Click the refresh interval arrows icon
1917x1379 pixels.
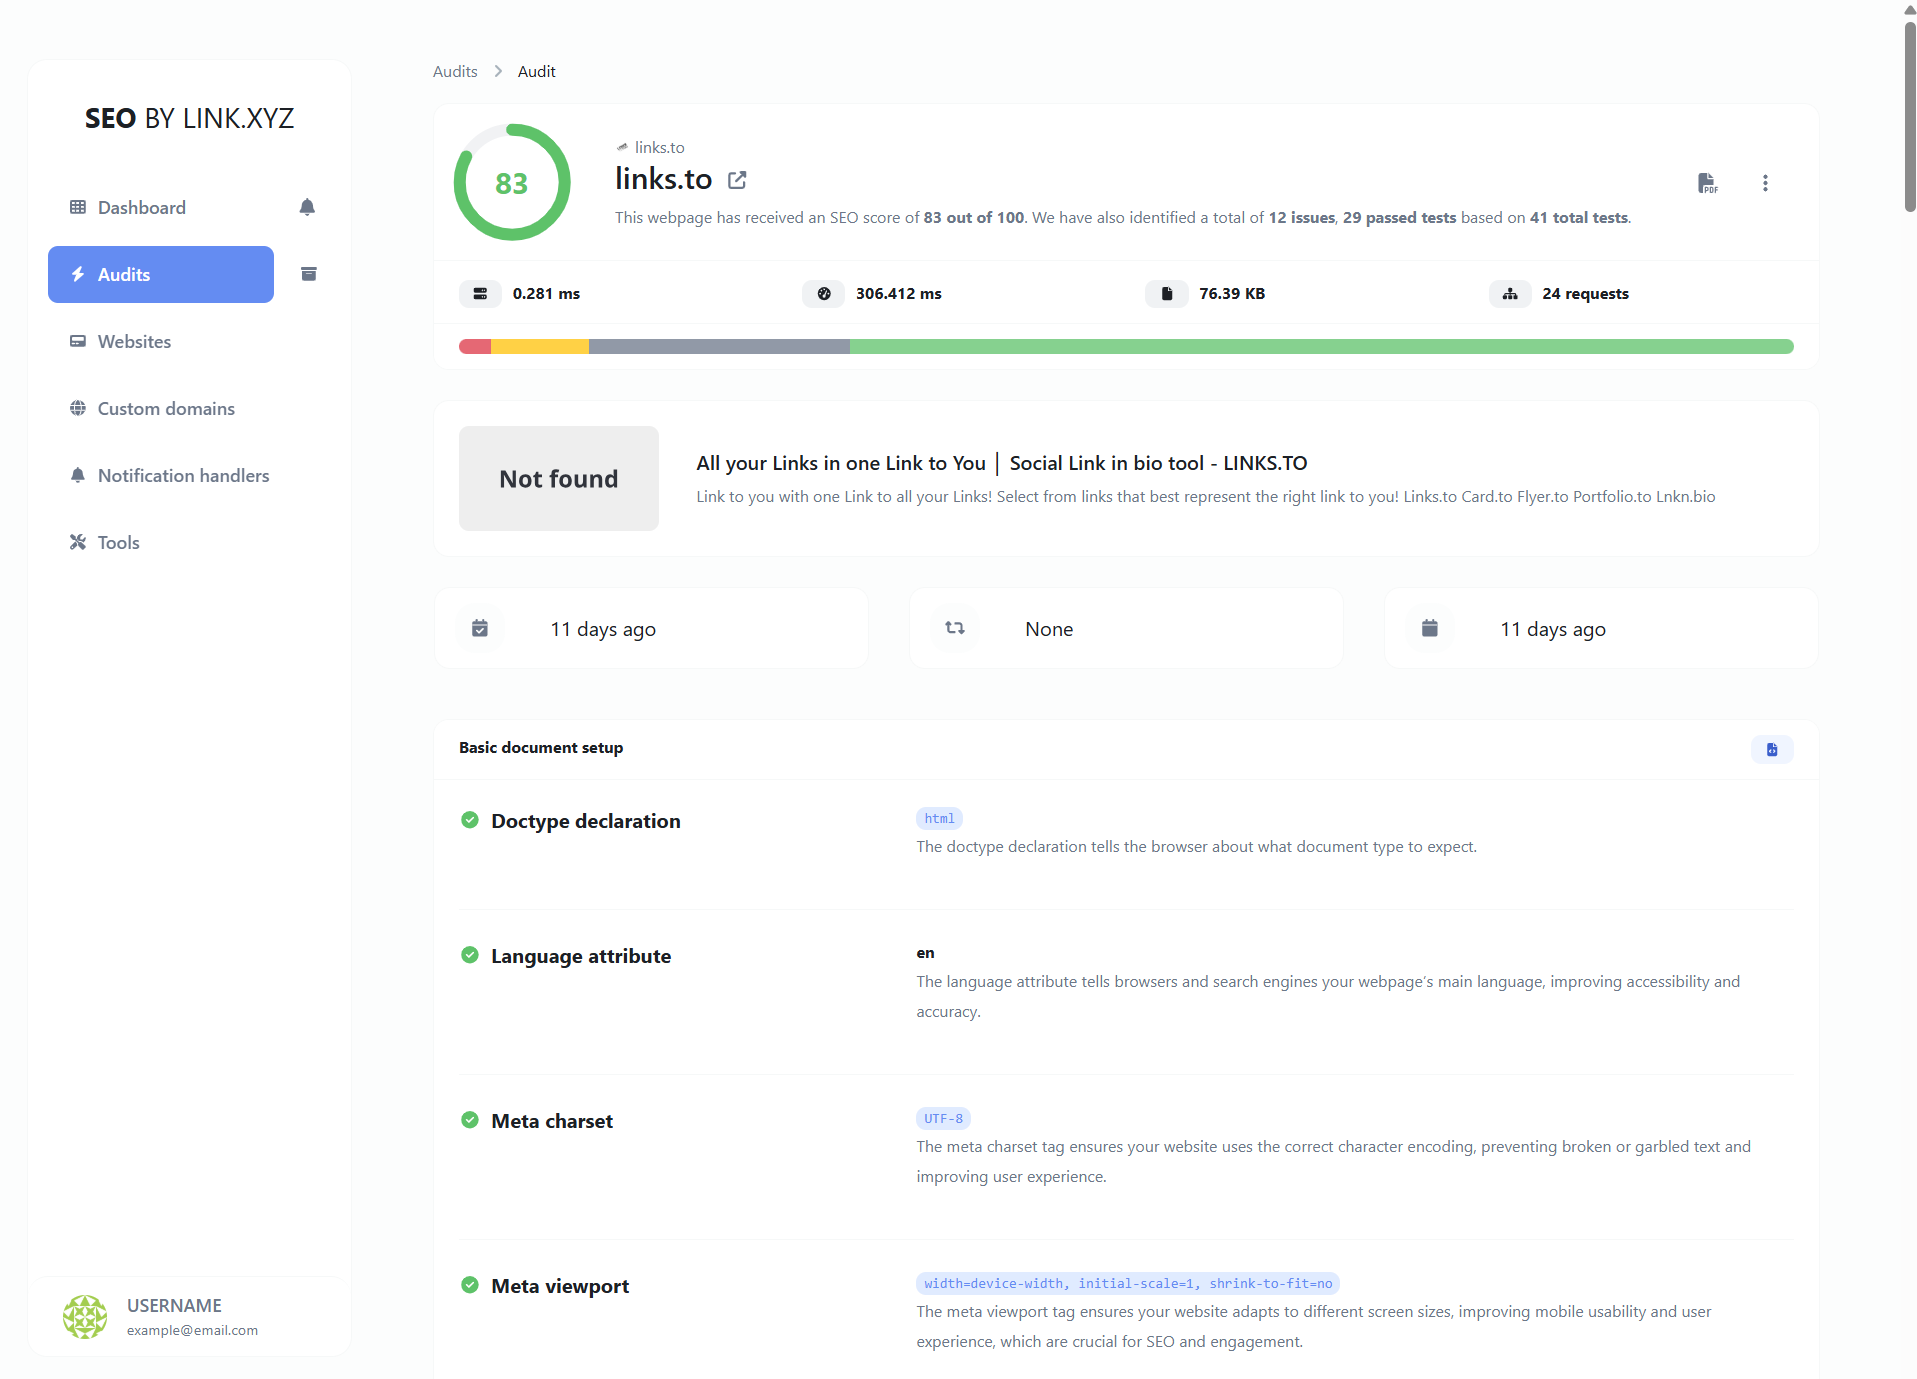(x=955, y=628)
